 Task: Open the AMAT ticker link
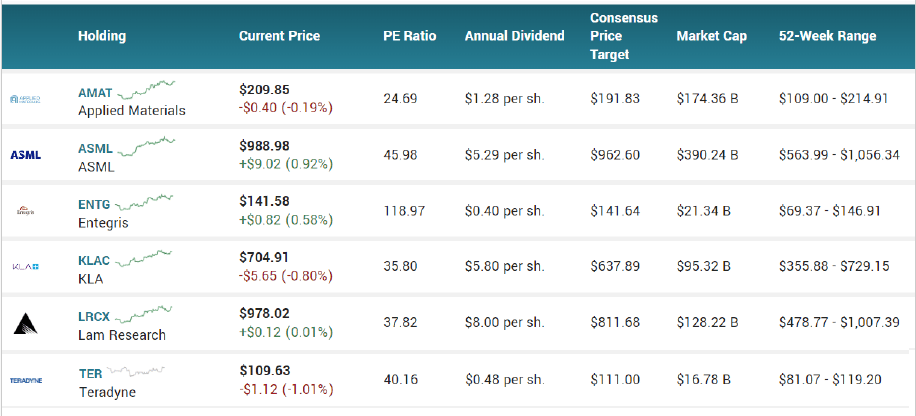click(x=95, y=92)
